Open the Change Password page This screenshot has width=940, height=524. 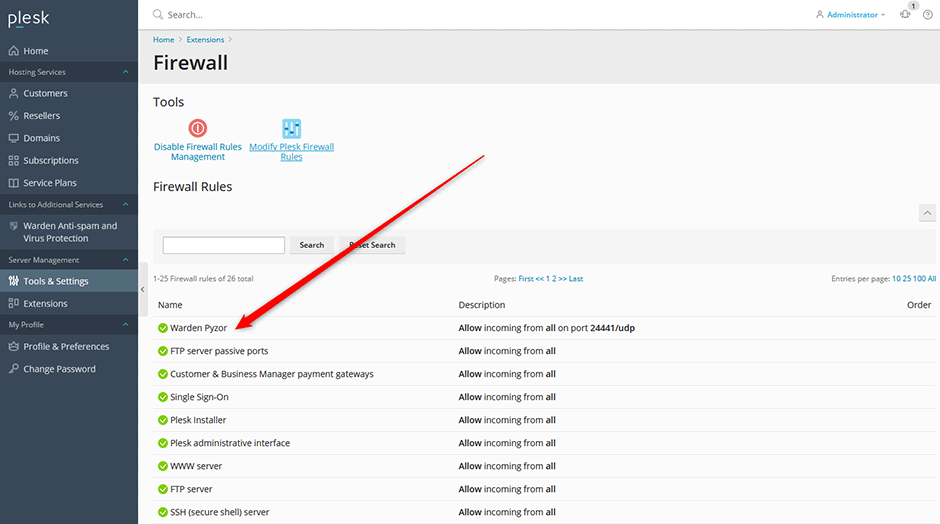click(x=59, y=369)
